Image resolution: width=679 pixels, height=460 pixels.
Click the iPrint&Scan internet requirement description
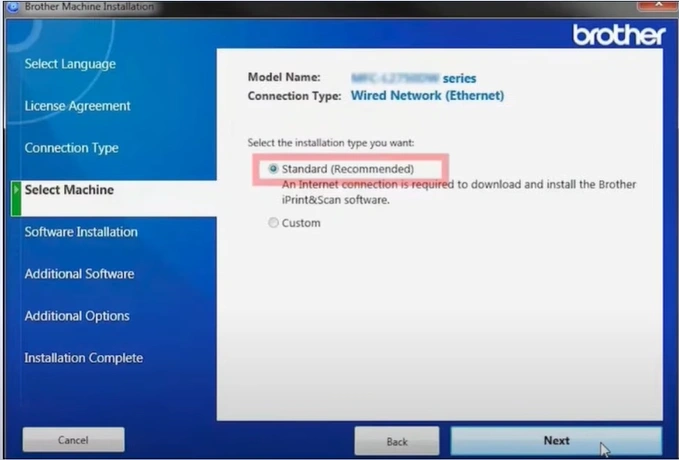(x=458, y=192)
